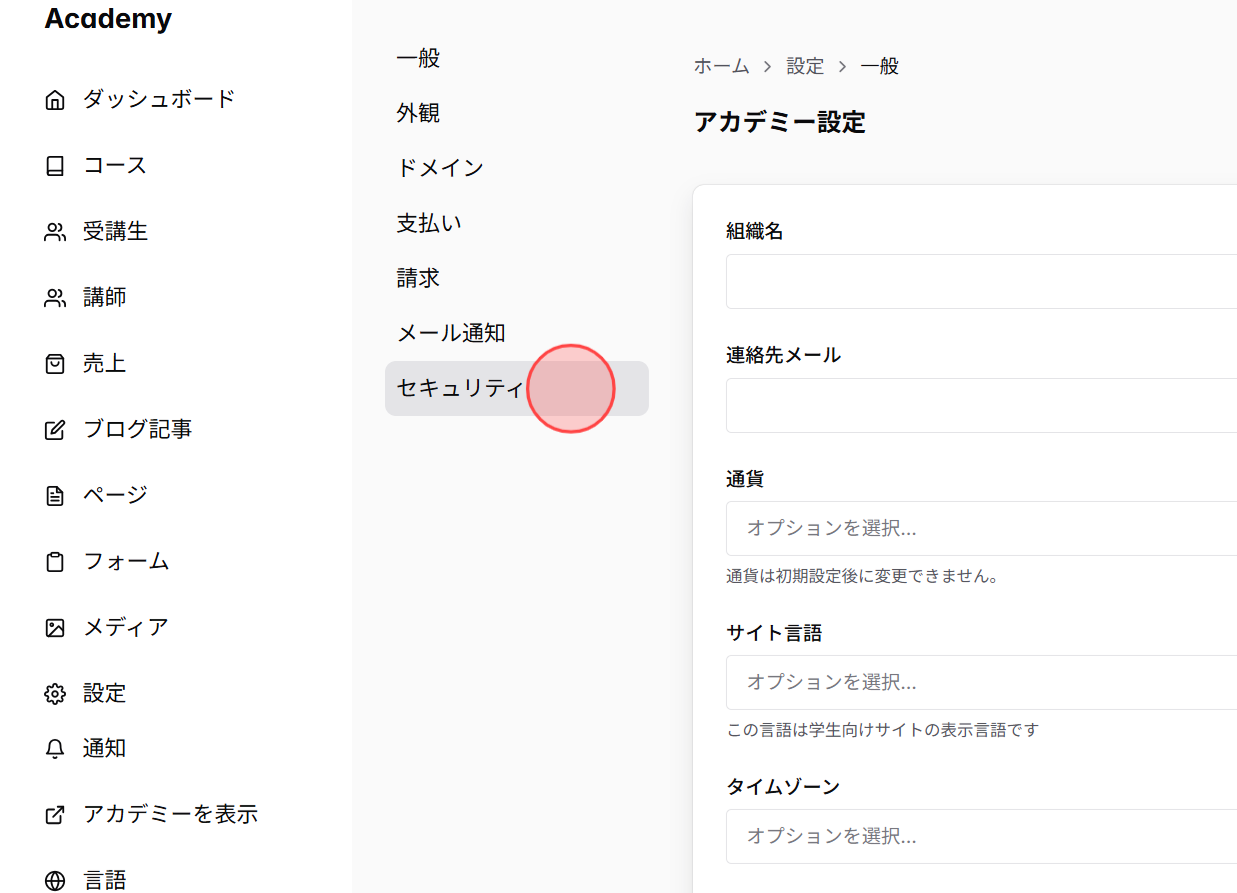
Task: Open the ドメイン settings section
Action: click(x=440, y=167)
